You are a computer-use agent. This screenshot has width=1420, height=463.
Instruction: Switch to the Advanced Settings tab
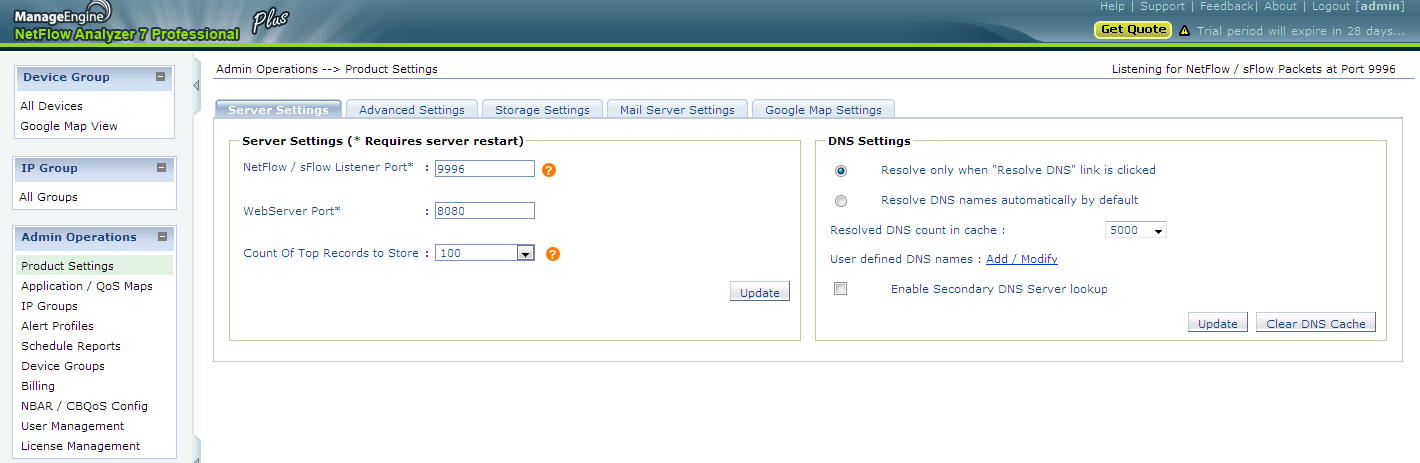tap(411, 110)
